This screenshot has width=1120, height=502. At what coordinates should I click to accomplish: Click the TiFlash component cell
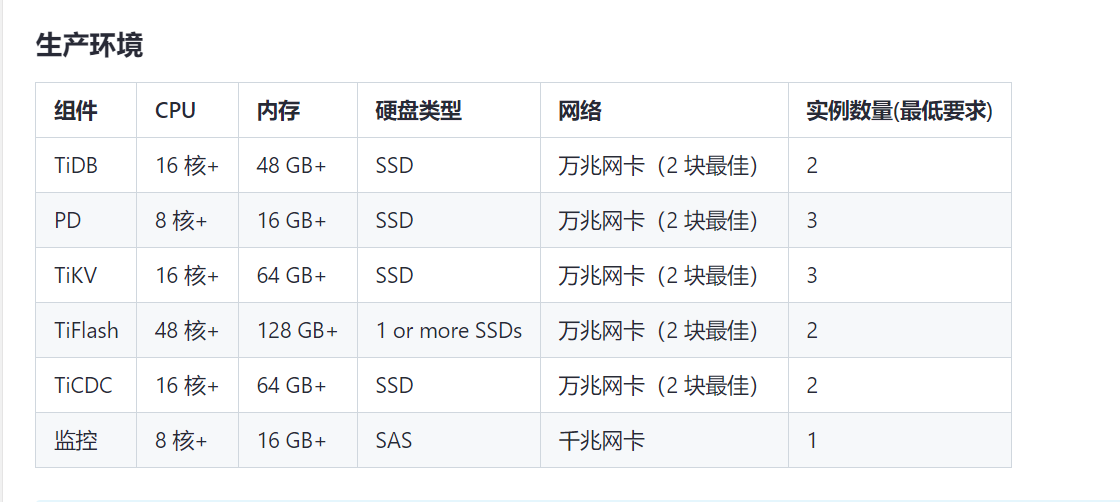(86, 331)
